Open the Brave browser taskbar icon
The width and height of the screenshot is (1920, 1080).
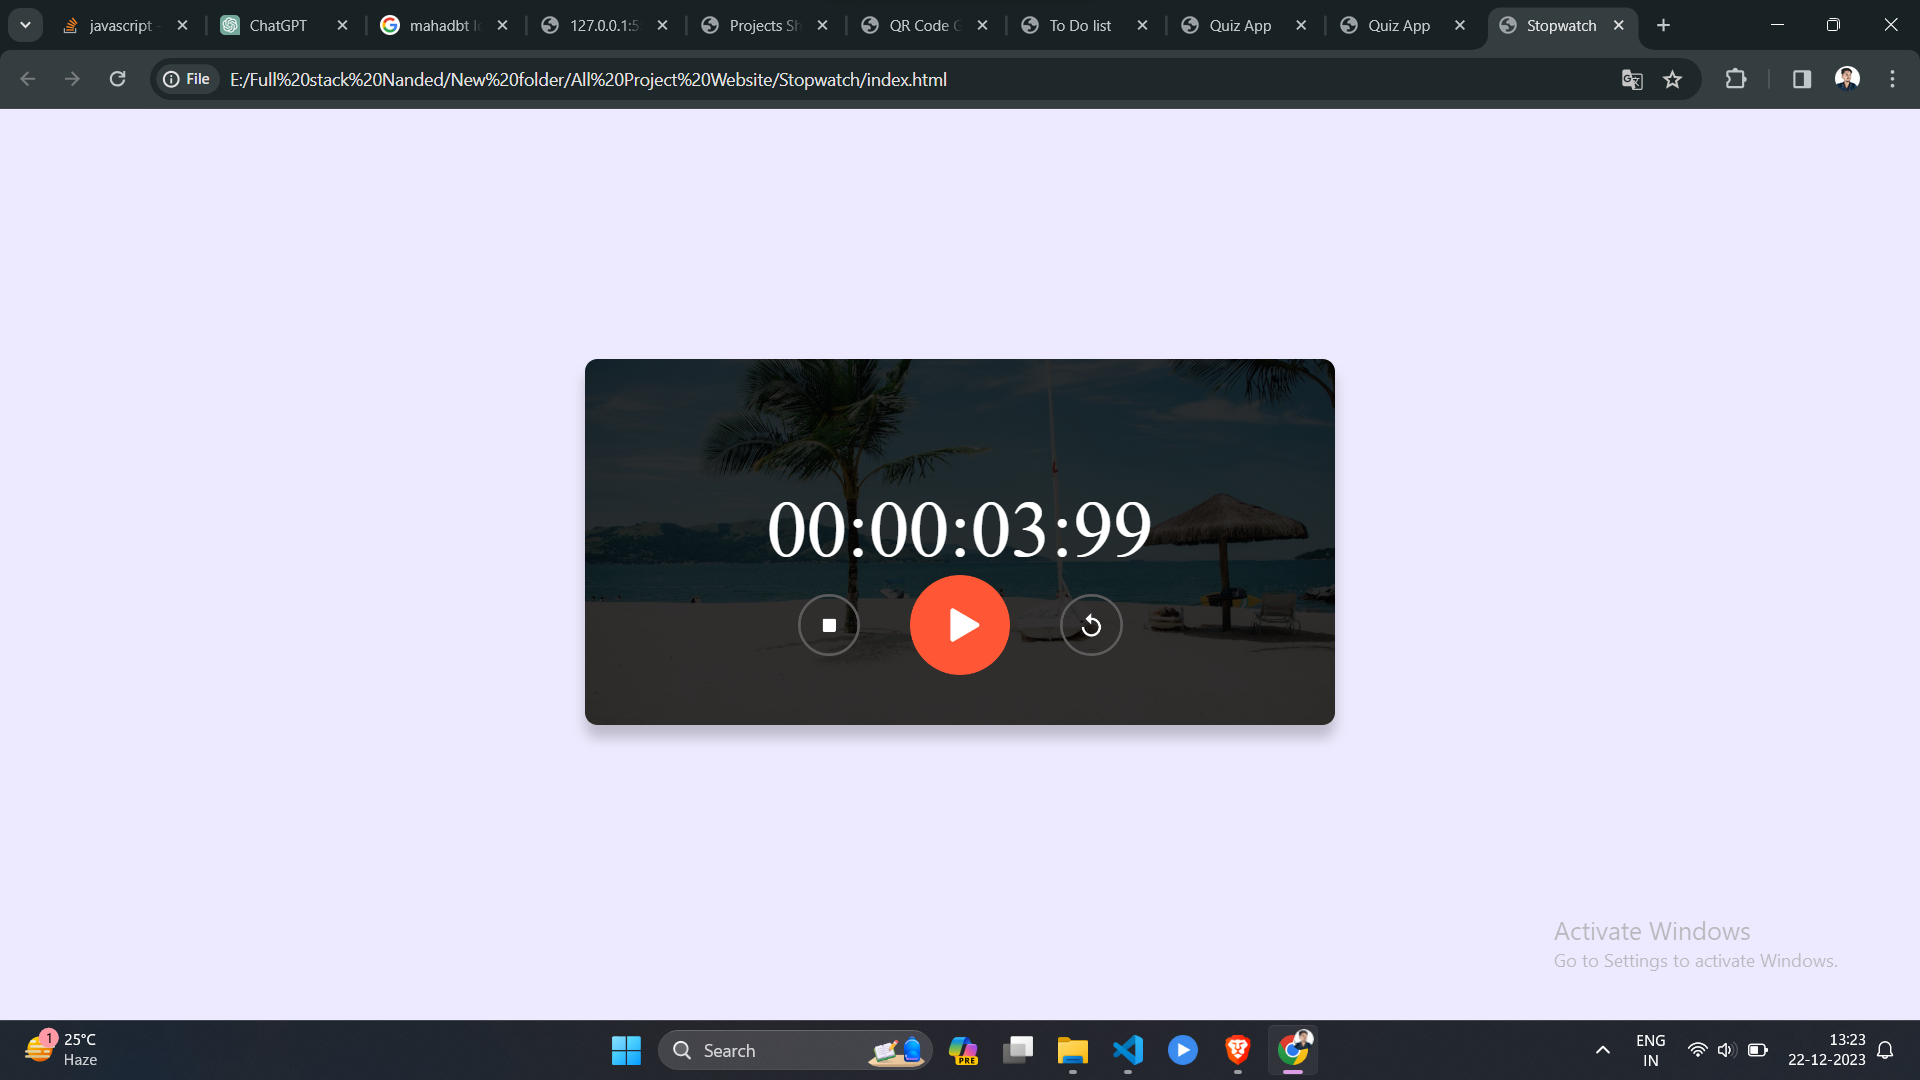[1237, 1050]
